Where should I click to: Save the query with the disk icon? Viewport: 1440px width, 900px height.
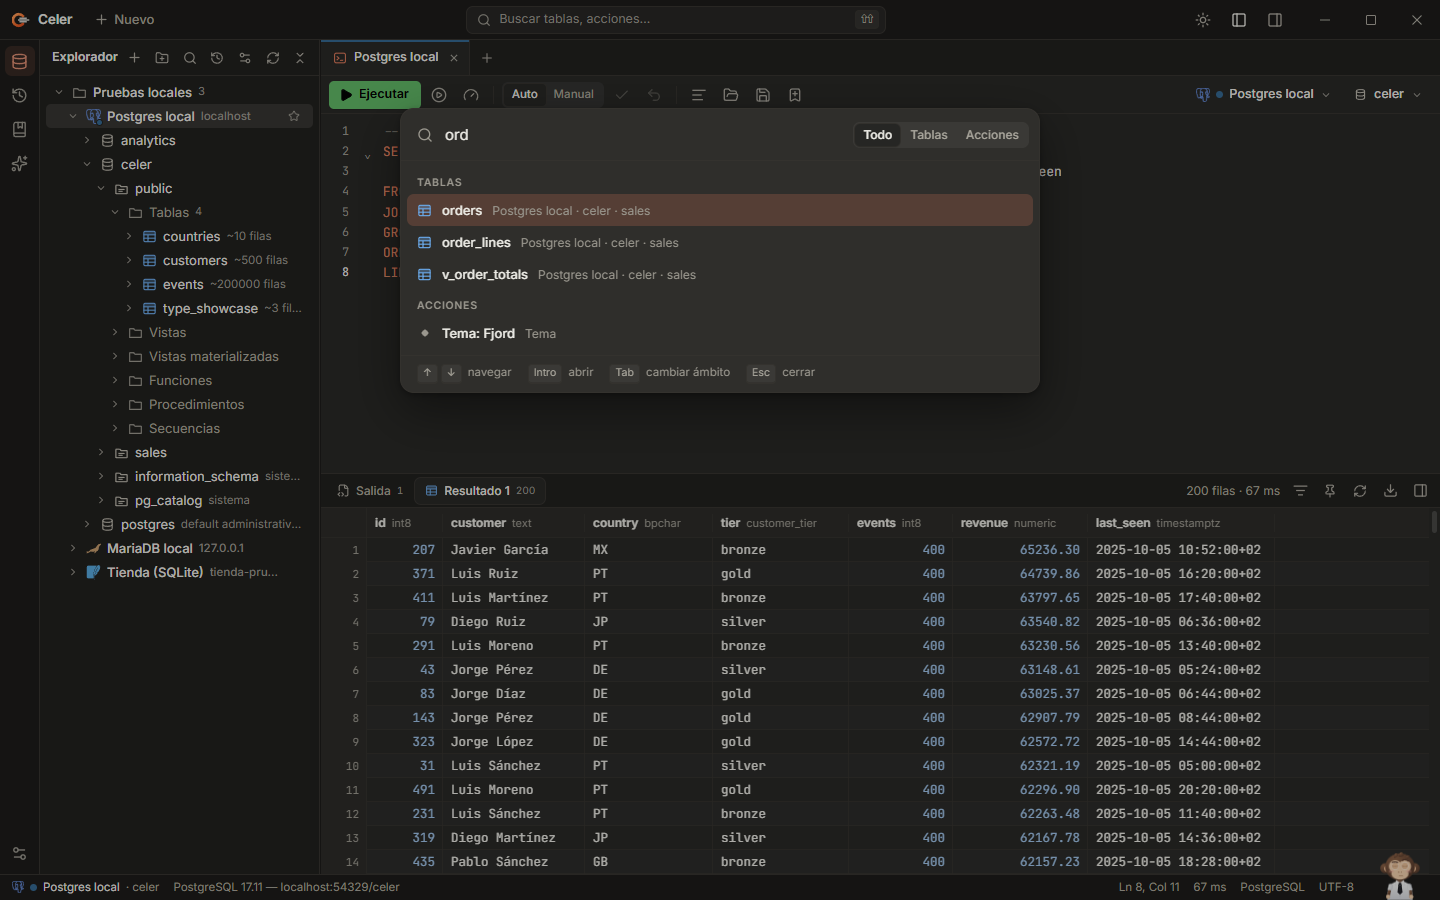[763, 95]
